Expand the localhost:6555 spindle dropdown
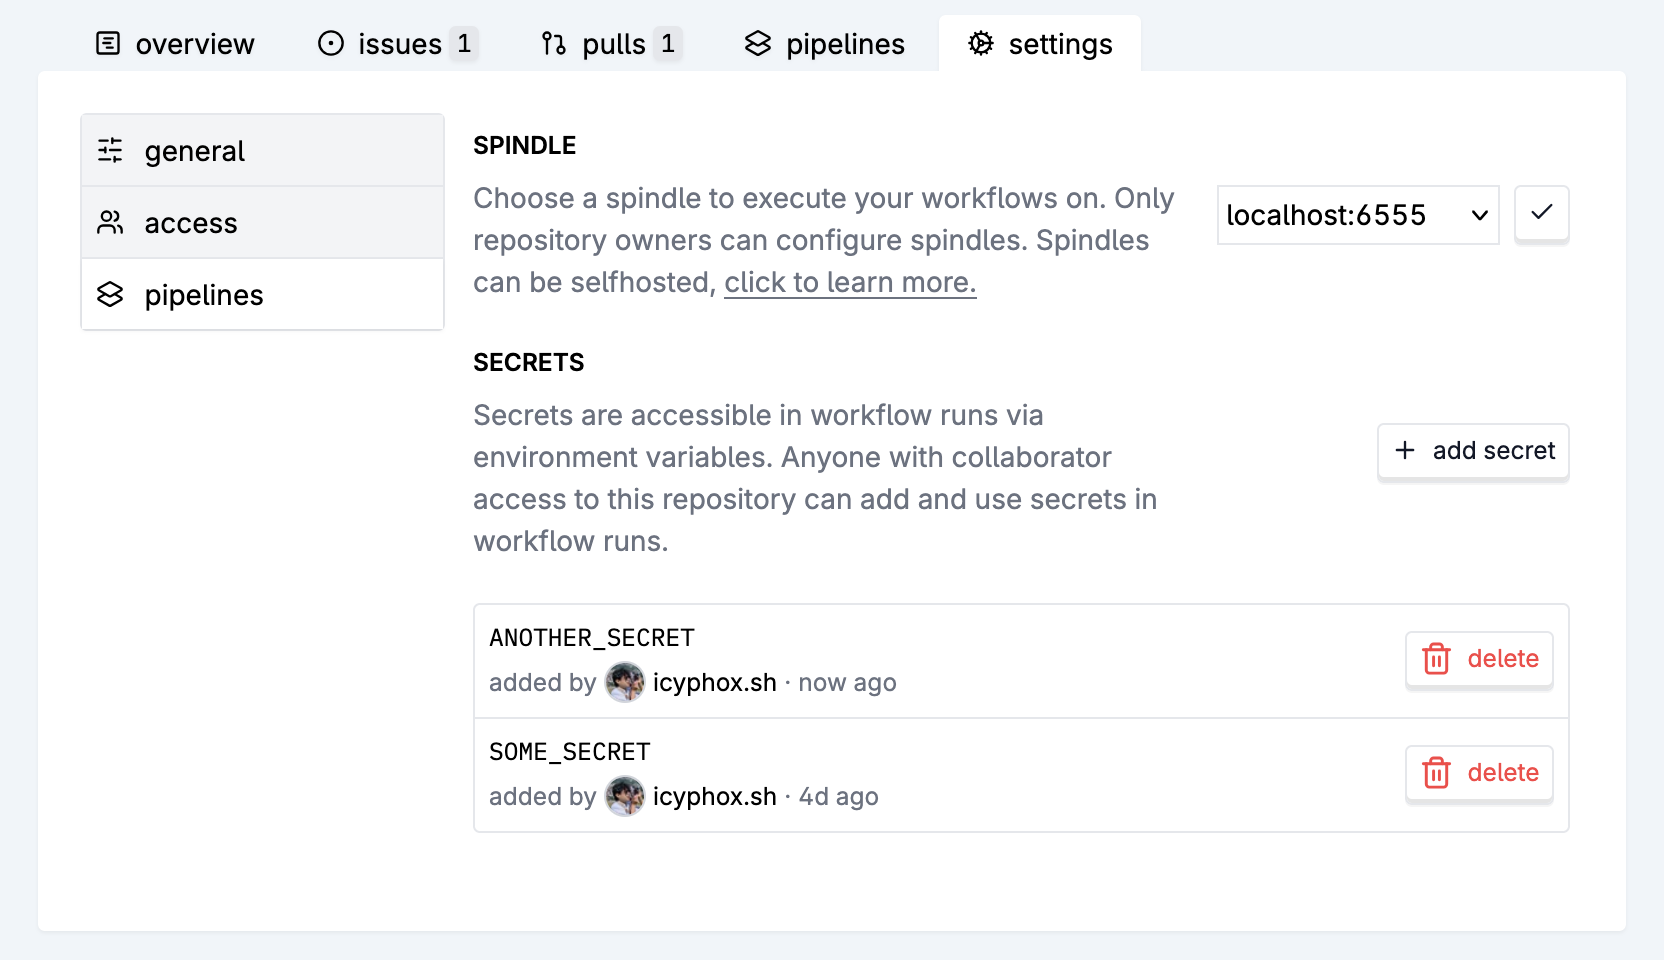Image resolution: width=1664 pixels, height=960 pixels. coord(1357,215)
